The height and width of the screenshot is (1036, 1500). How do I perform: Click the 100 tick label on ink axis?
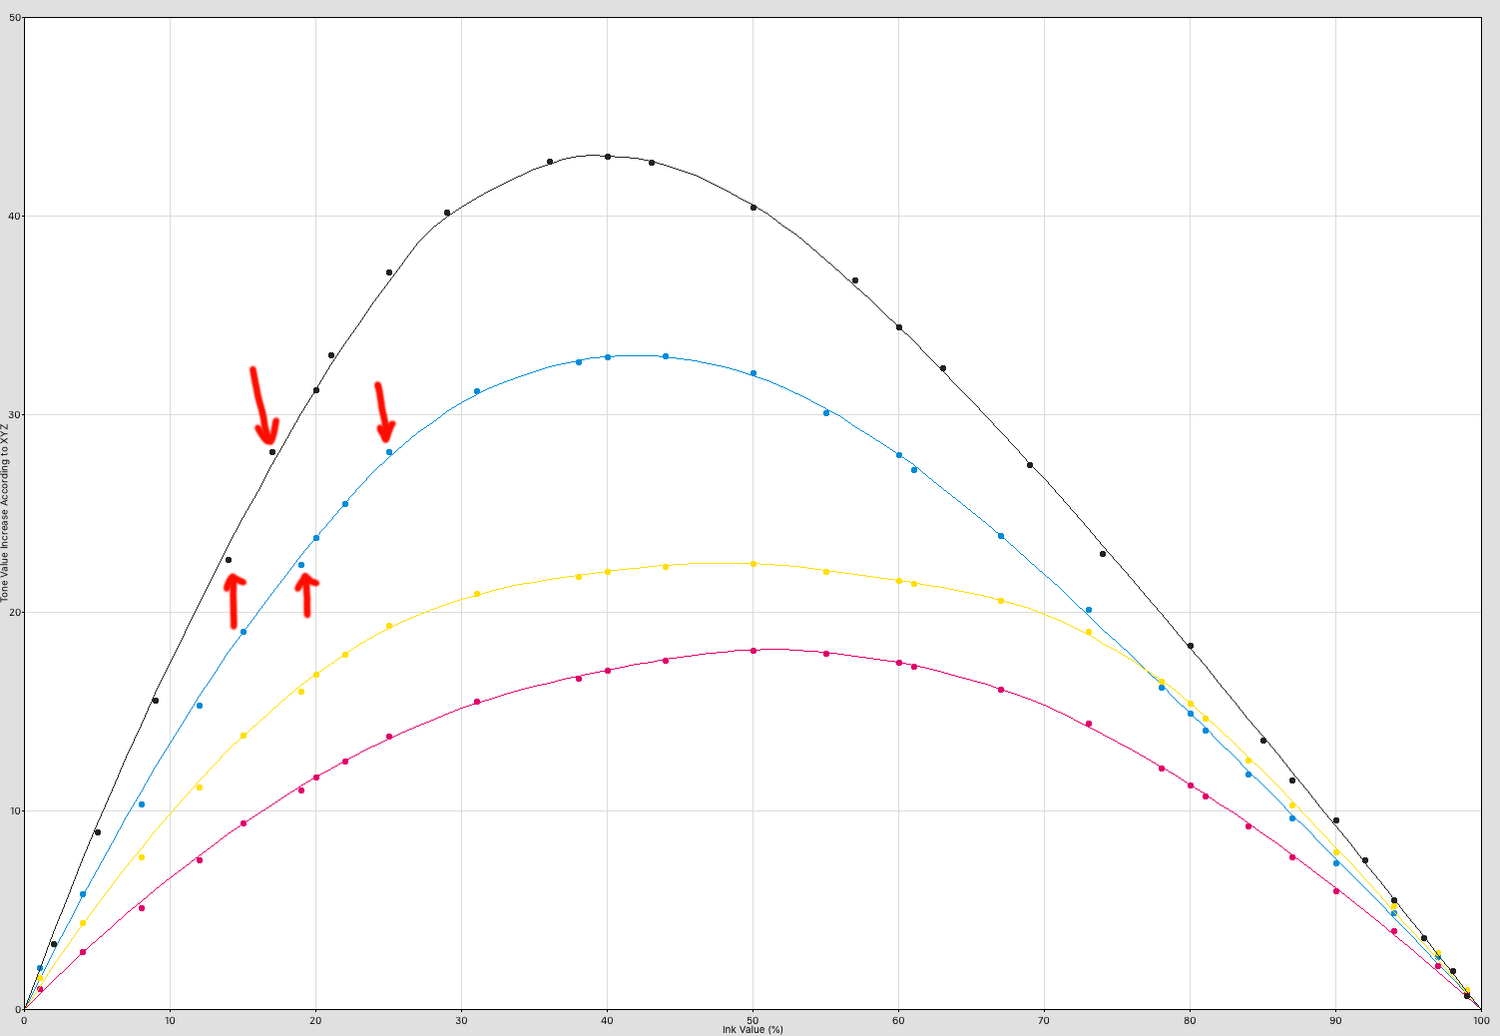coord(1481,1021)
